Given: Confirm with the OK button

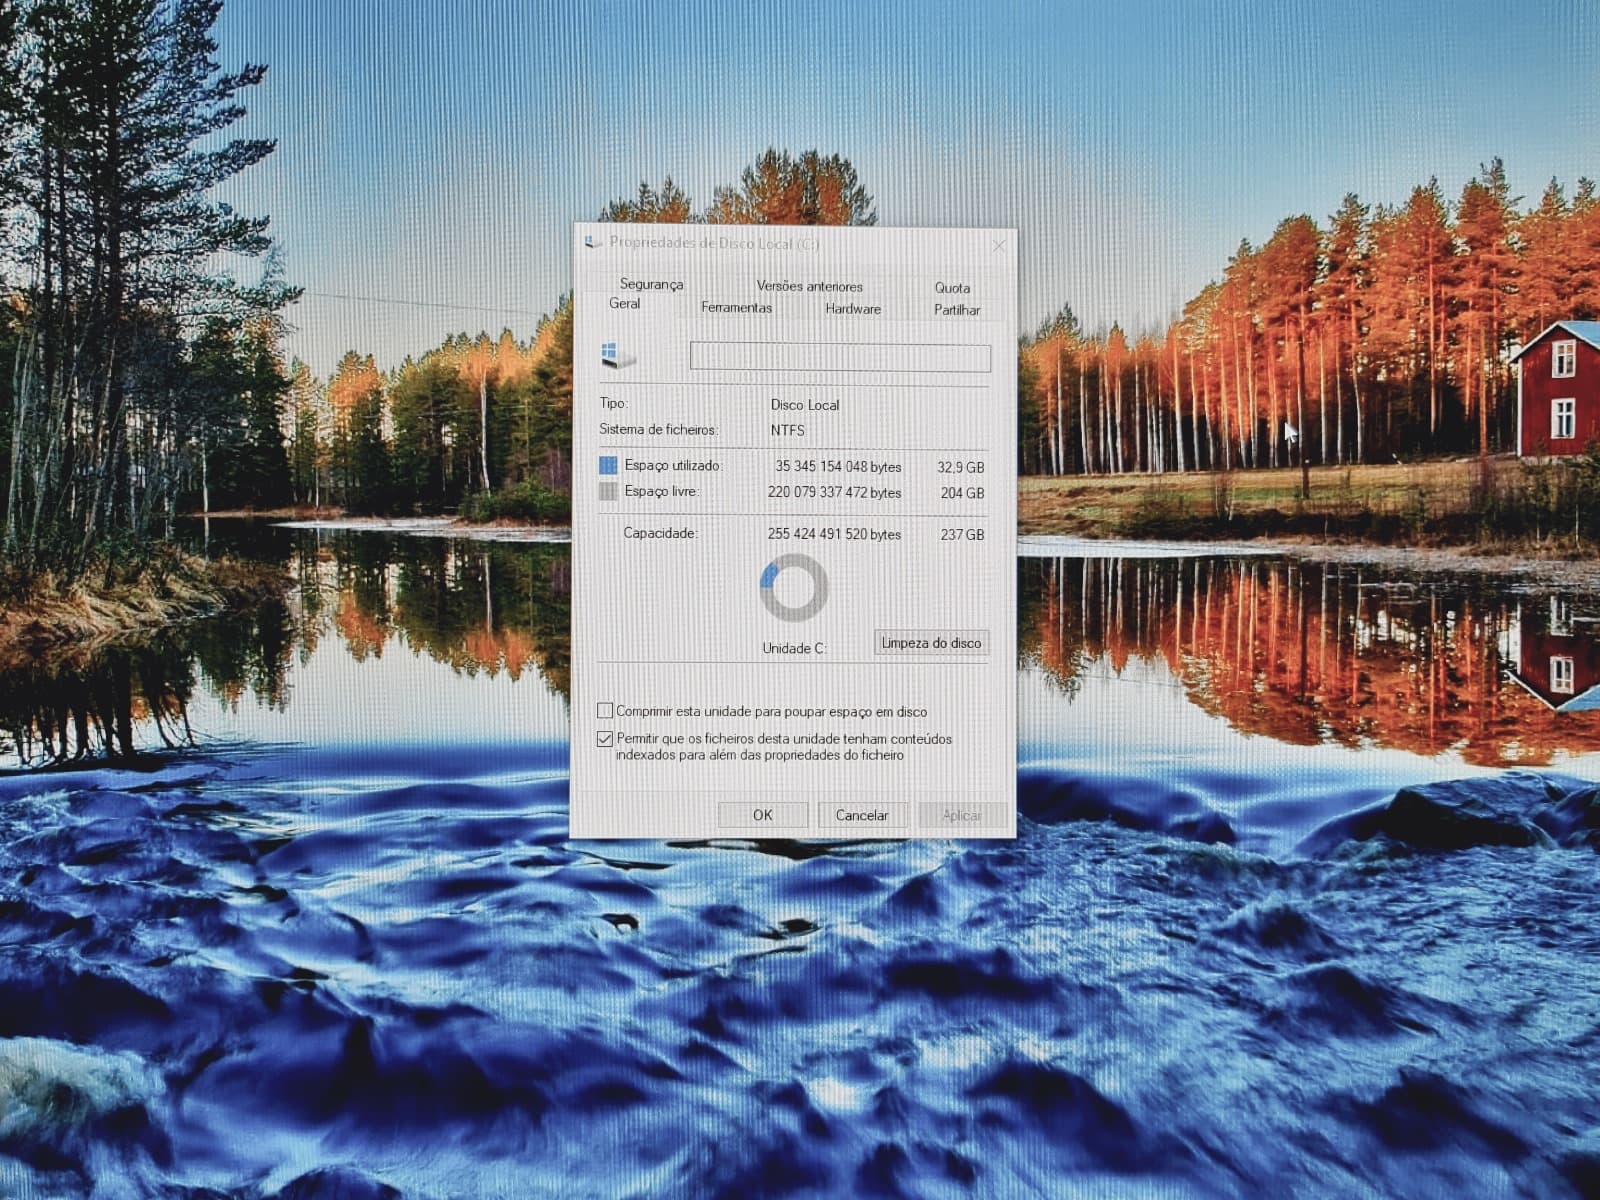Looking at the screenshot, I should 762,815.
